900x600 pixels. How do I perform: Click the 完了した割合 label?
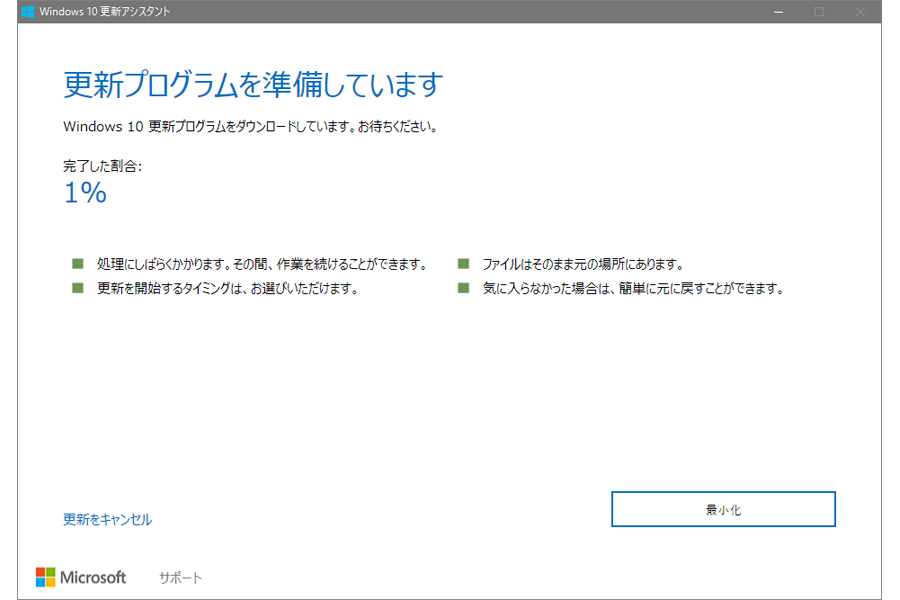pos(102,166)
